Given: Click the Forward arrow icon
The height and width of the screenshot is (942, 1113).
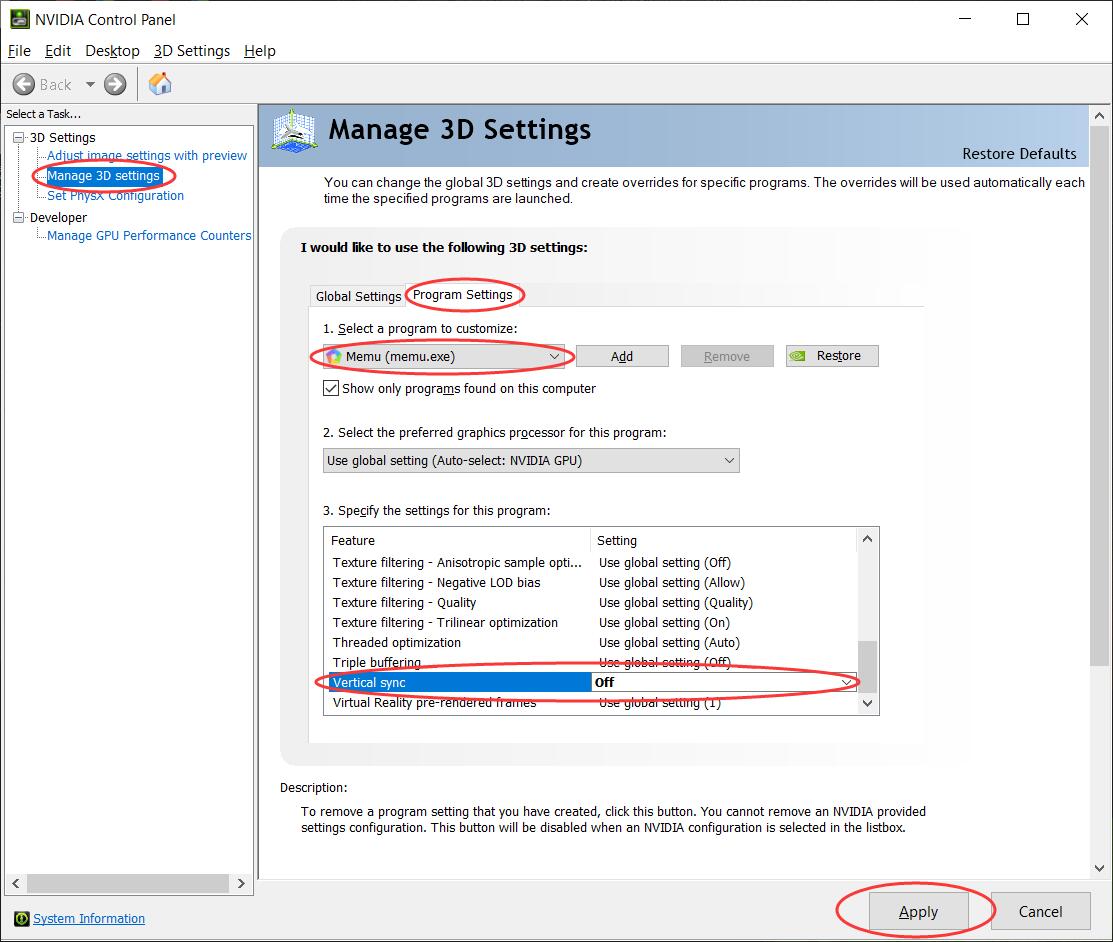Looking at the screenshot, I should pos(115,84).
